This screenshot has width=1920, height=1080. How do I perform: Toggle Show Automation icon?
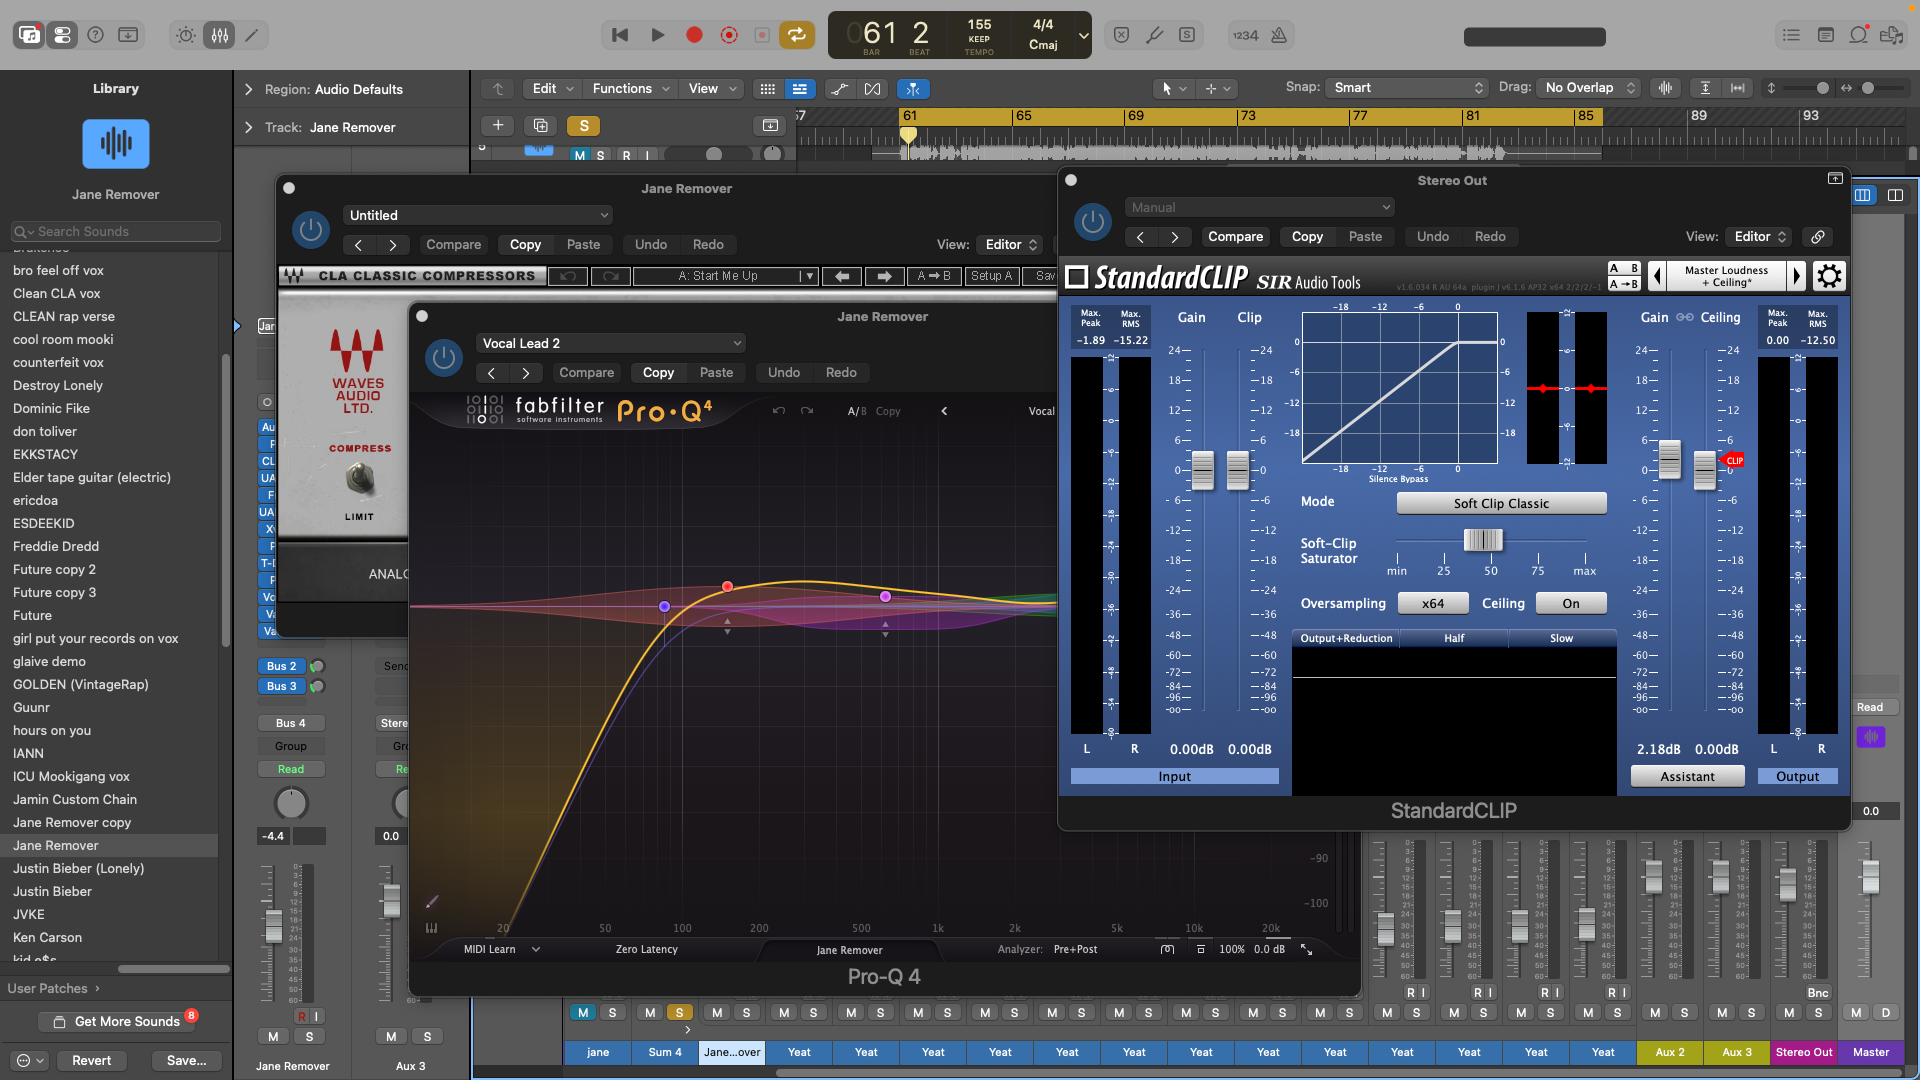pyautogui.click(x=840, y=89)
